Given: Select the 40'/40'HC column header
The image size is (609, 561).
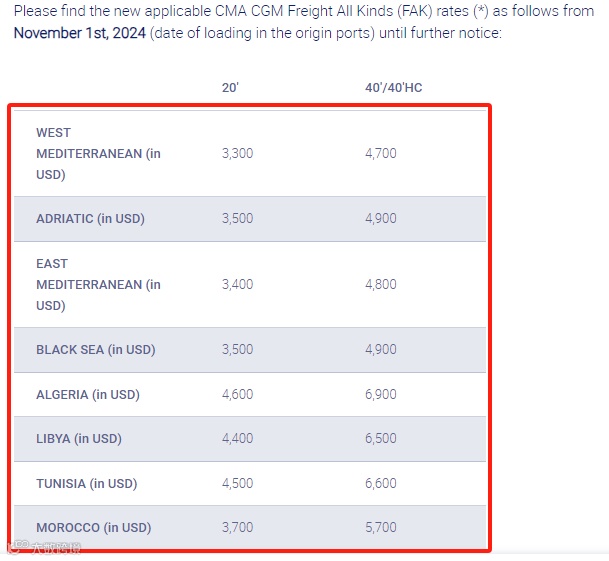Looking at the screenshot, I should tap(393, 87).
